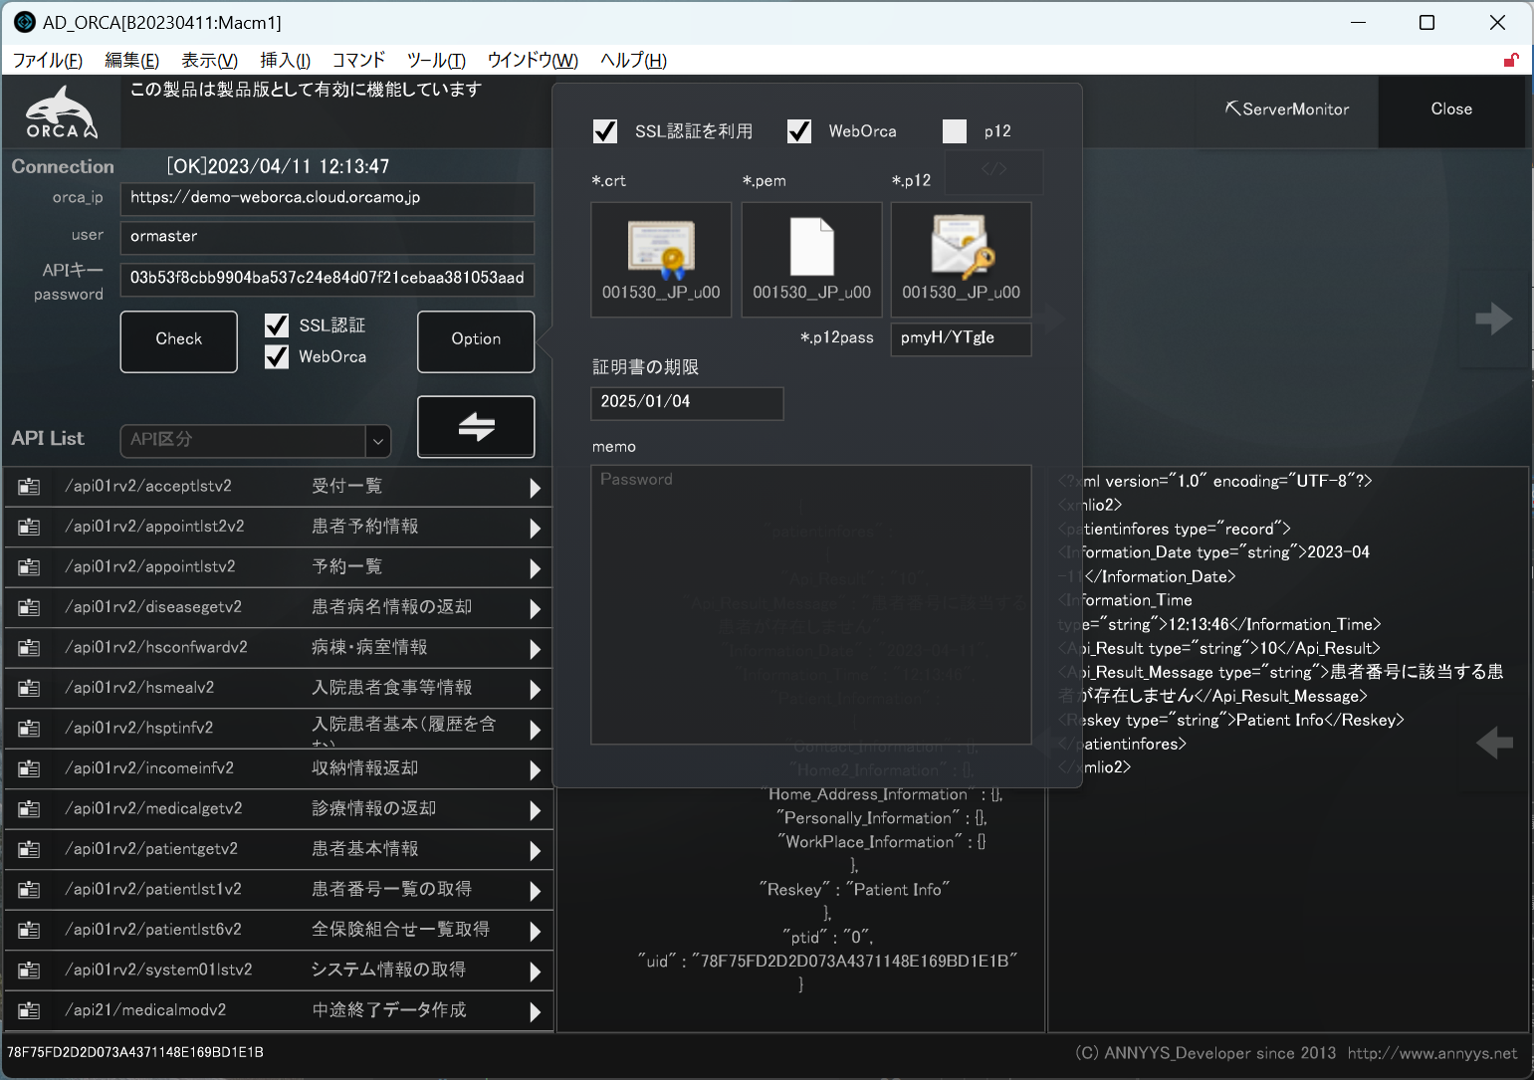Open ServerMonitor

(x=1288, y=109)
